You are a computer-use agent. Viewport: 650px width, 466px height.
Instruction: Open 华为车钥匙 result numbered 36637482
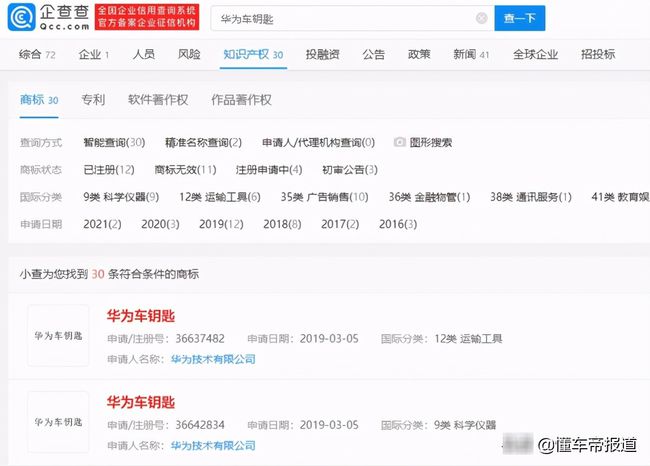pos(141,316)
